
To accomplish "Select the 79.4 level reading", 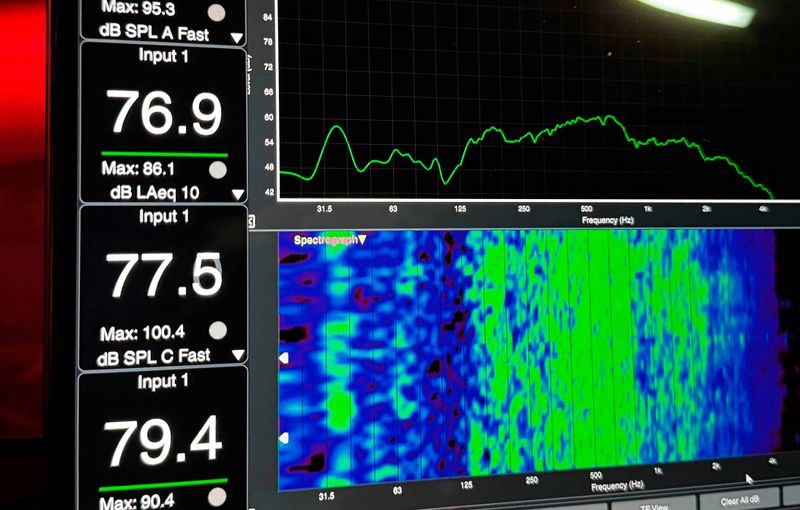I will pos(162,441).
